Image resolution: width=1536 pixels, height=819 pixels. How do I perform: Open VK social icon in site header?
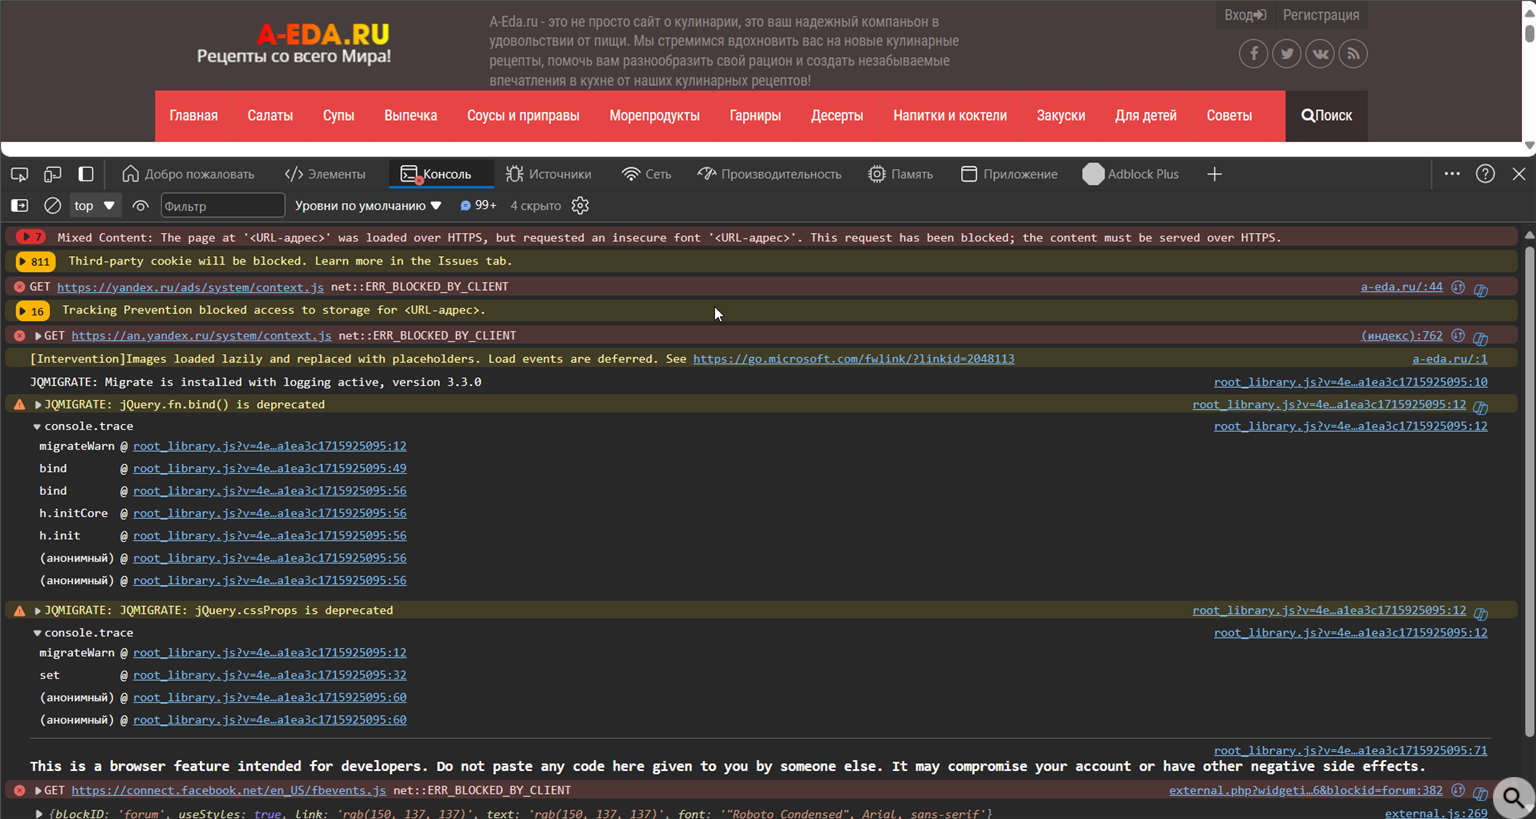pos(1320,54)
